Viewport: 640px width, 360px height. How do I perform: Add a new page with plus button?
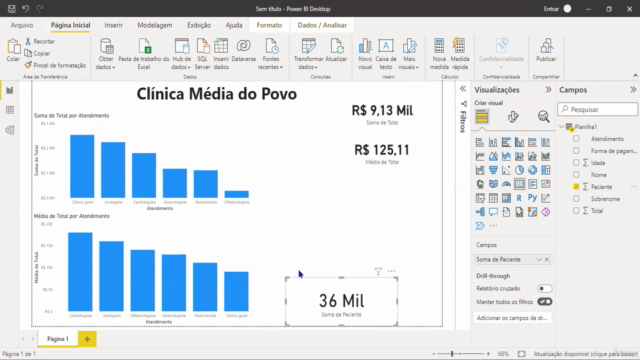(x=87, y=339)
